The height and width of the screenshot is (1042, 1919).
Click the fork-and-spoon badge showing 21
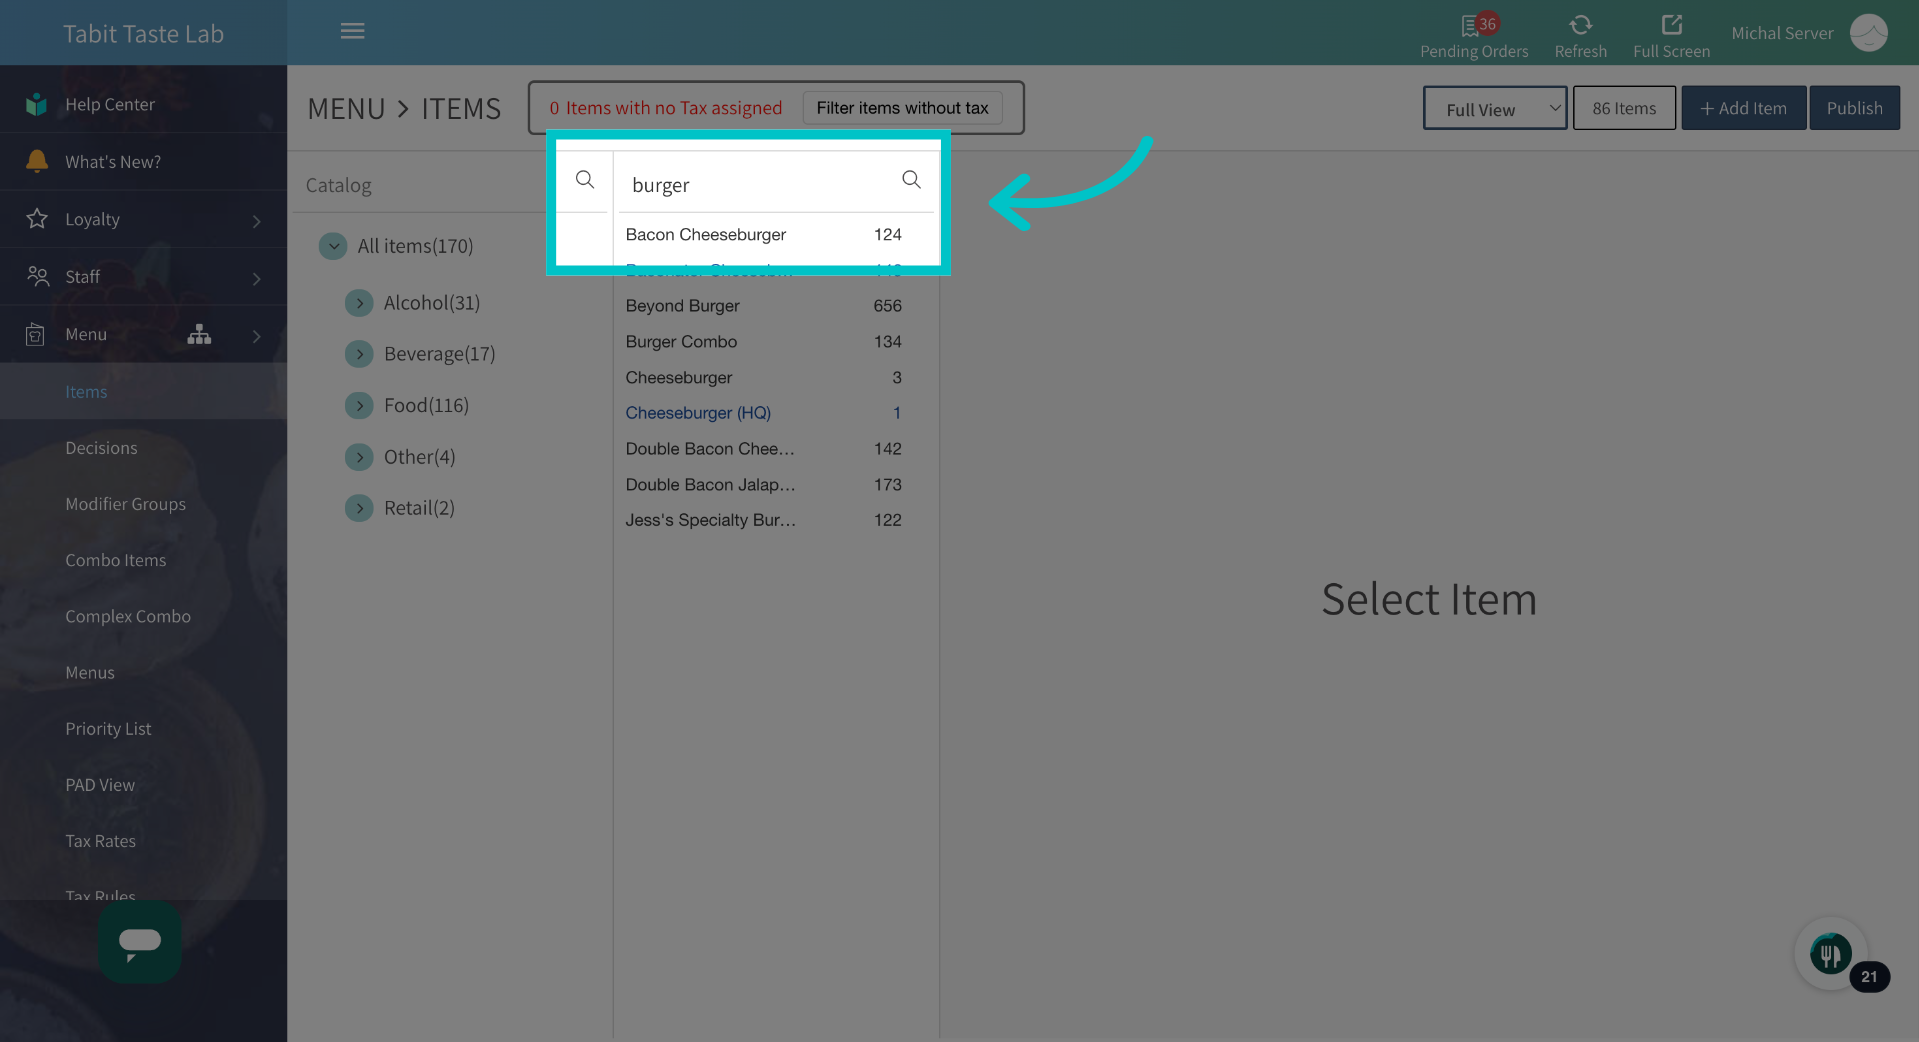[x=1830, y=953]
